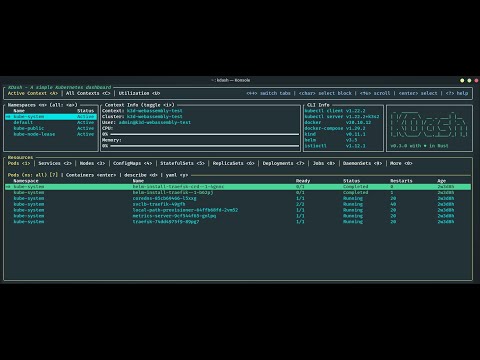The image size is (480, 360).
Task: Click the yaml hint above pods table
Action: (x=177, y=175)
